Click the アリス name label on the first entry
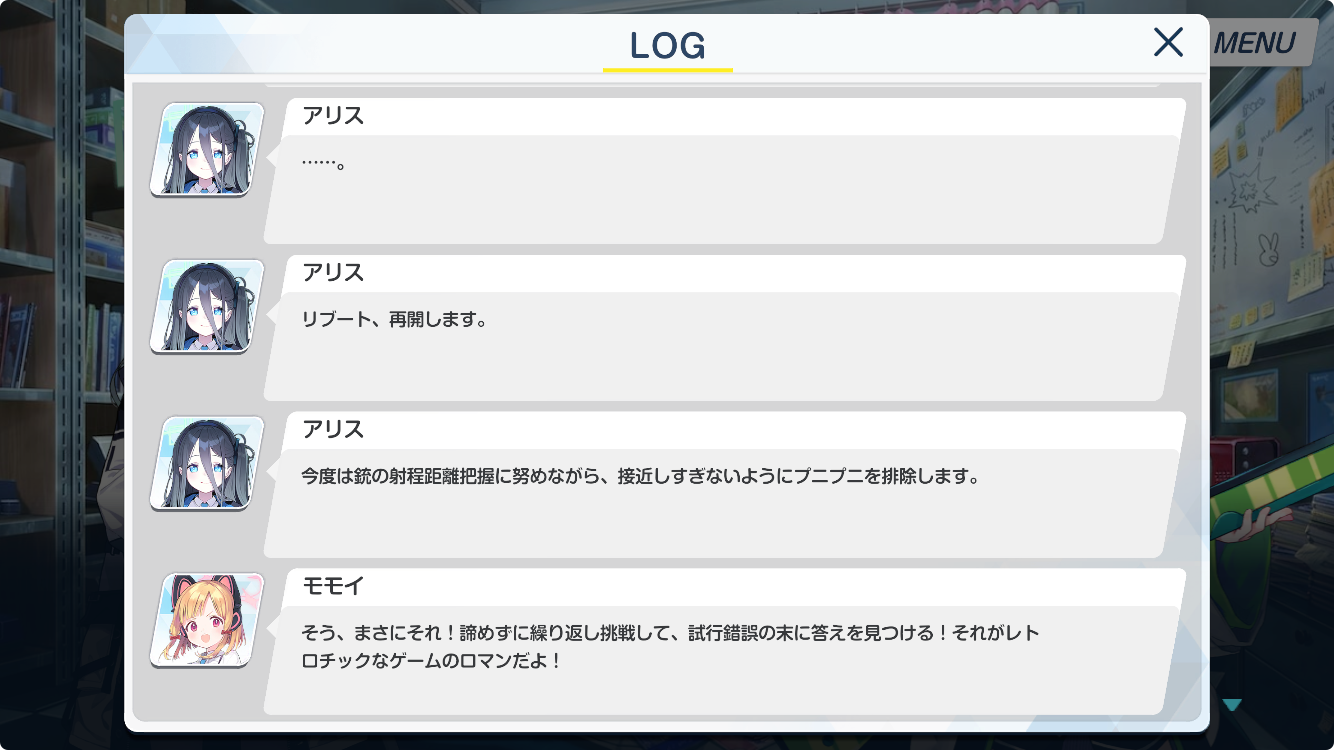This screenshot has width=1334, height=750. 333,116
